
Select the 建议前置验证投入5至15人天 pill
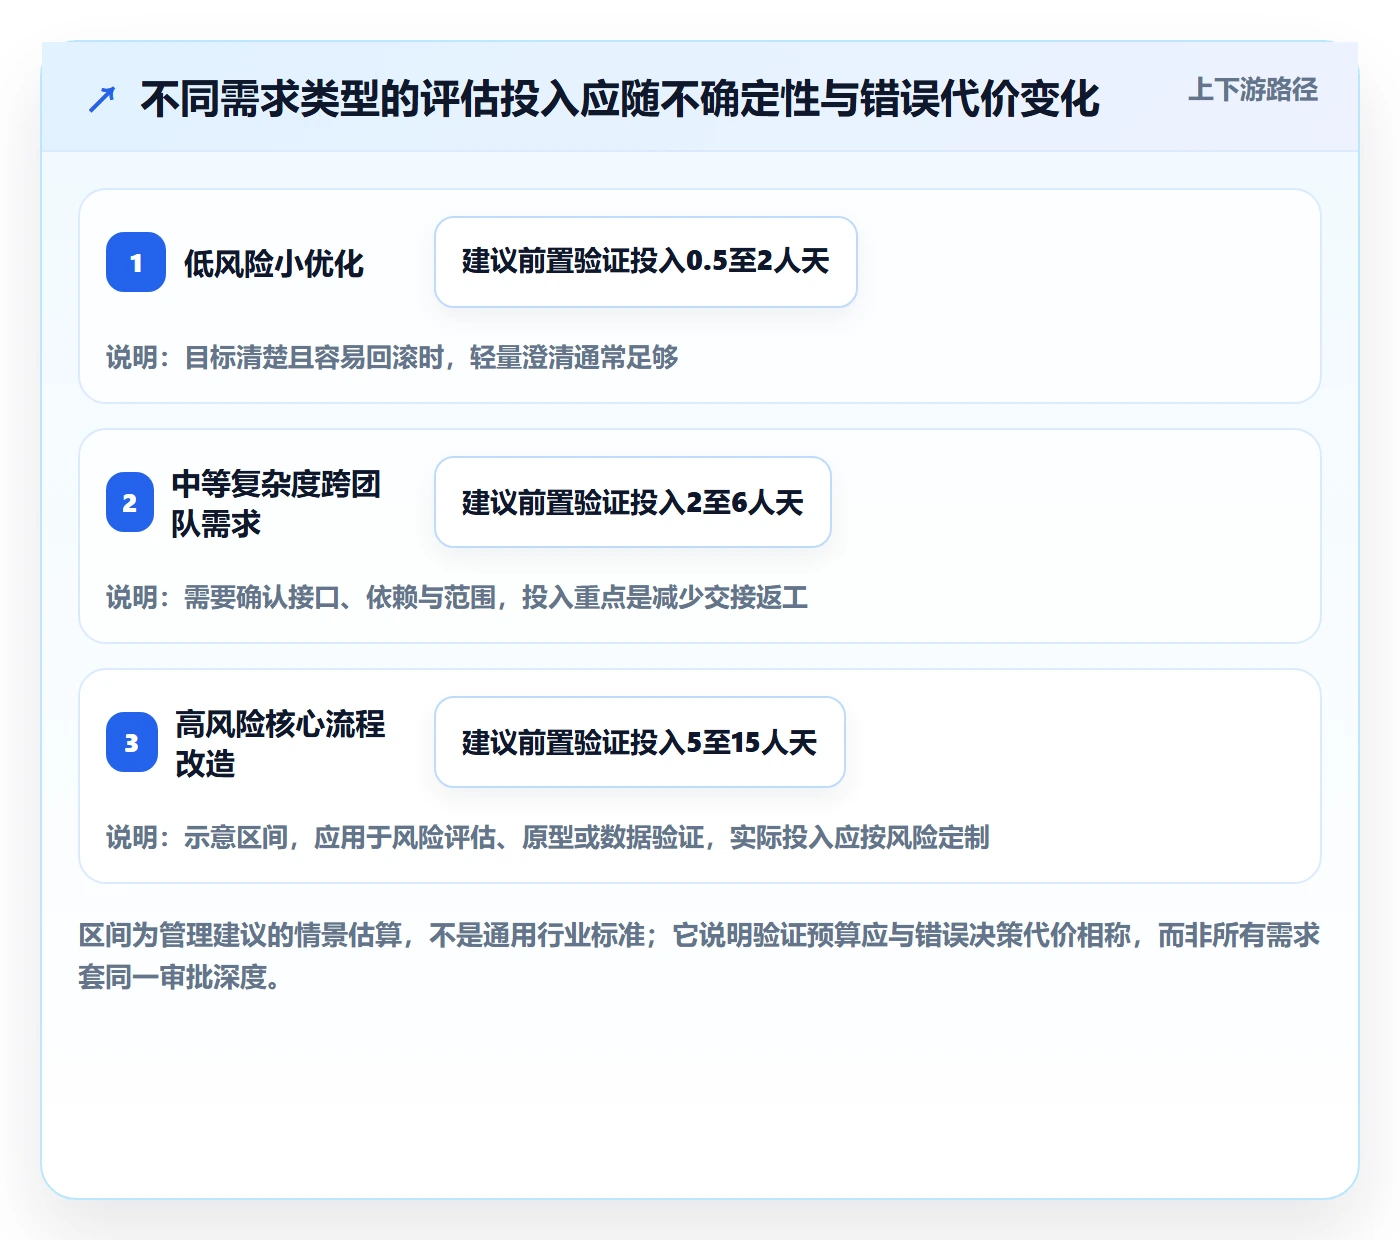(x=640, y=742)
